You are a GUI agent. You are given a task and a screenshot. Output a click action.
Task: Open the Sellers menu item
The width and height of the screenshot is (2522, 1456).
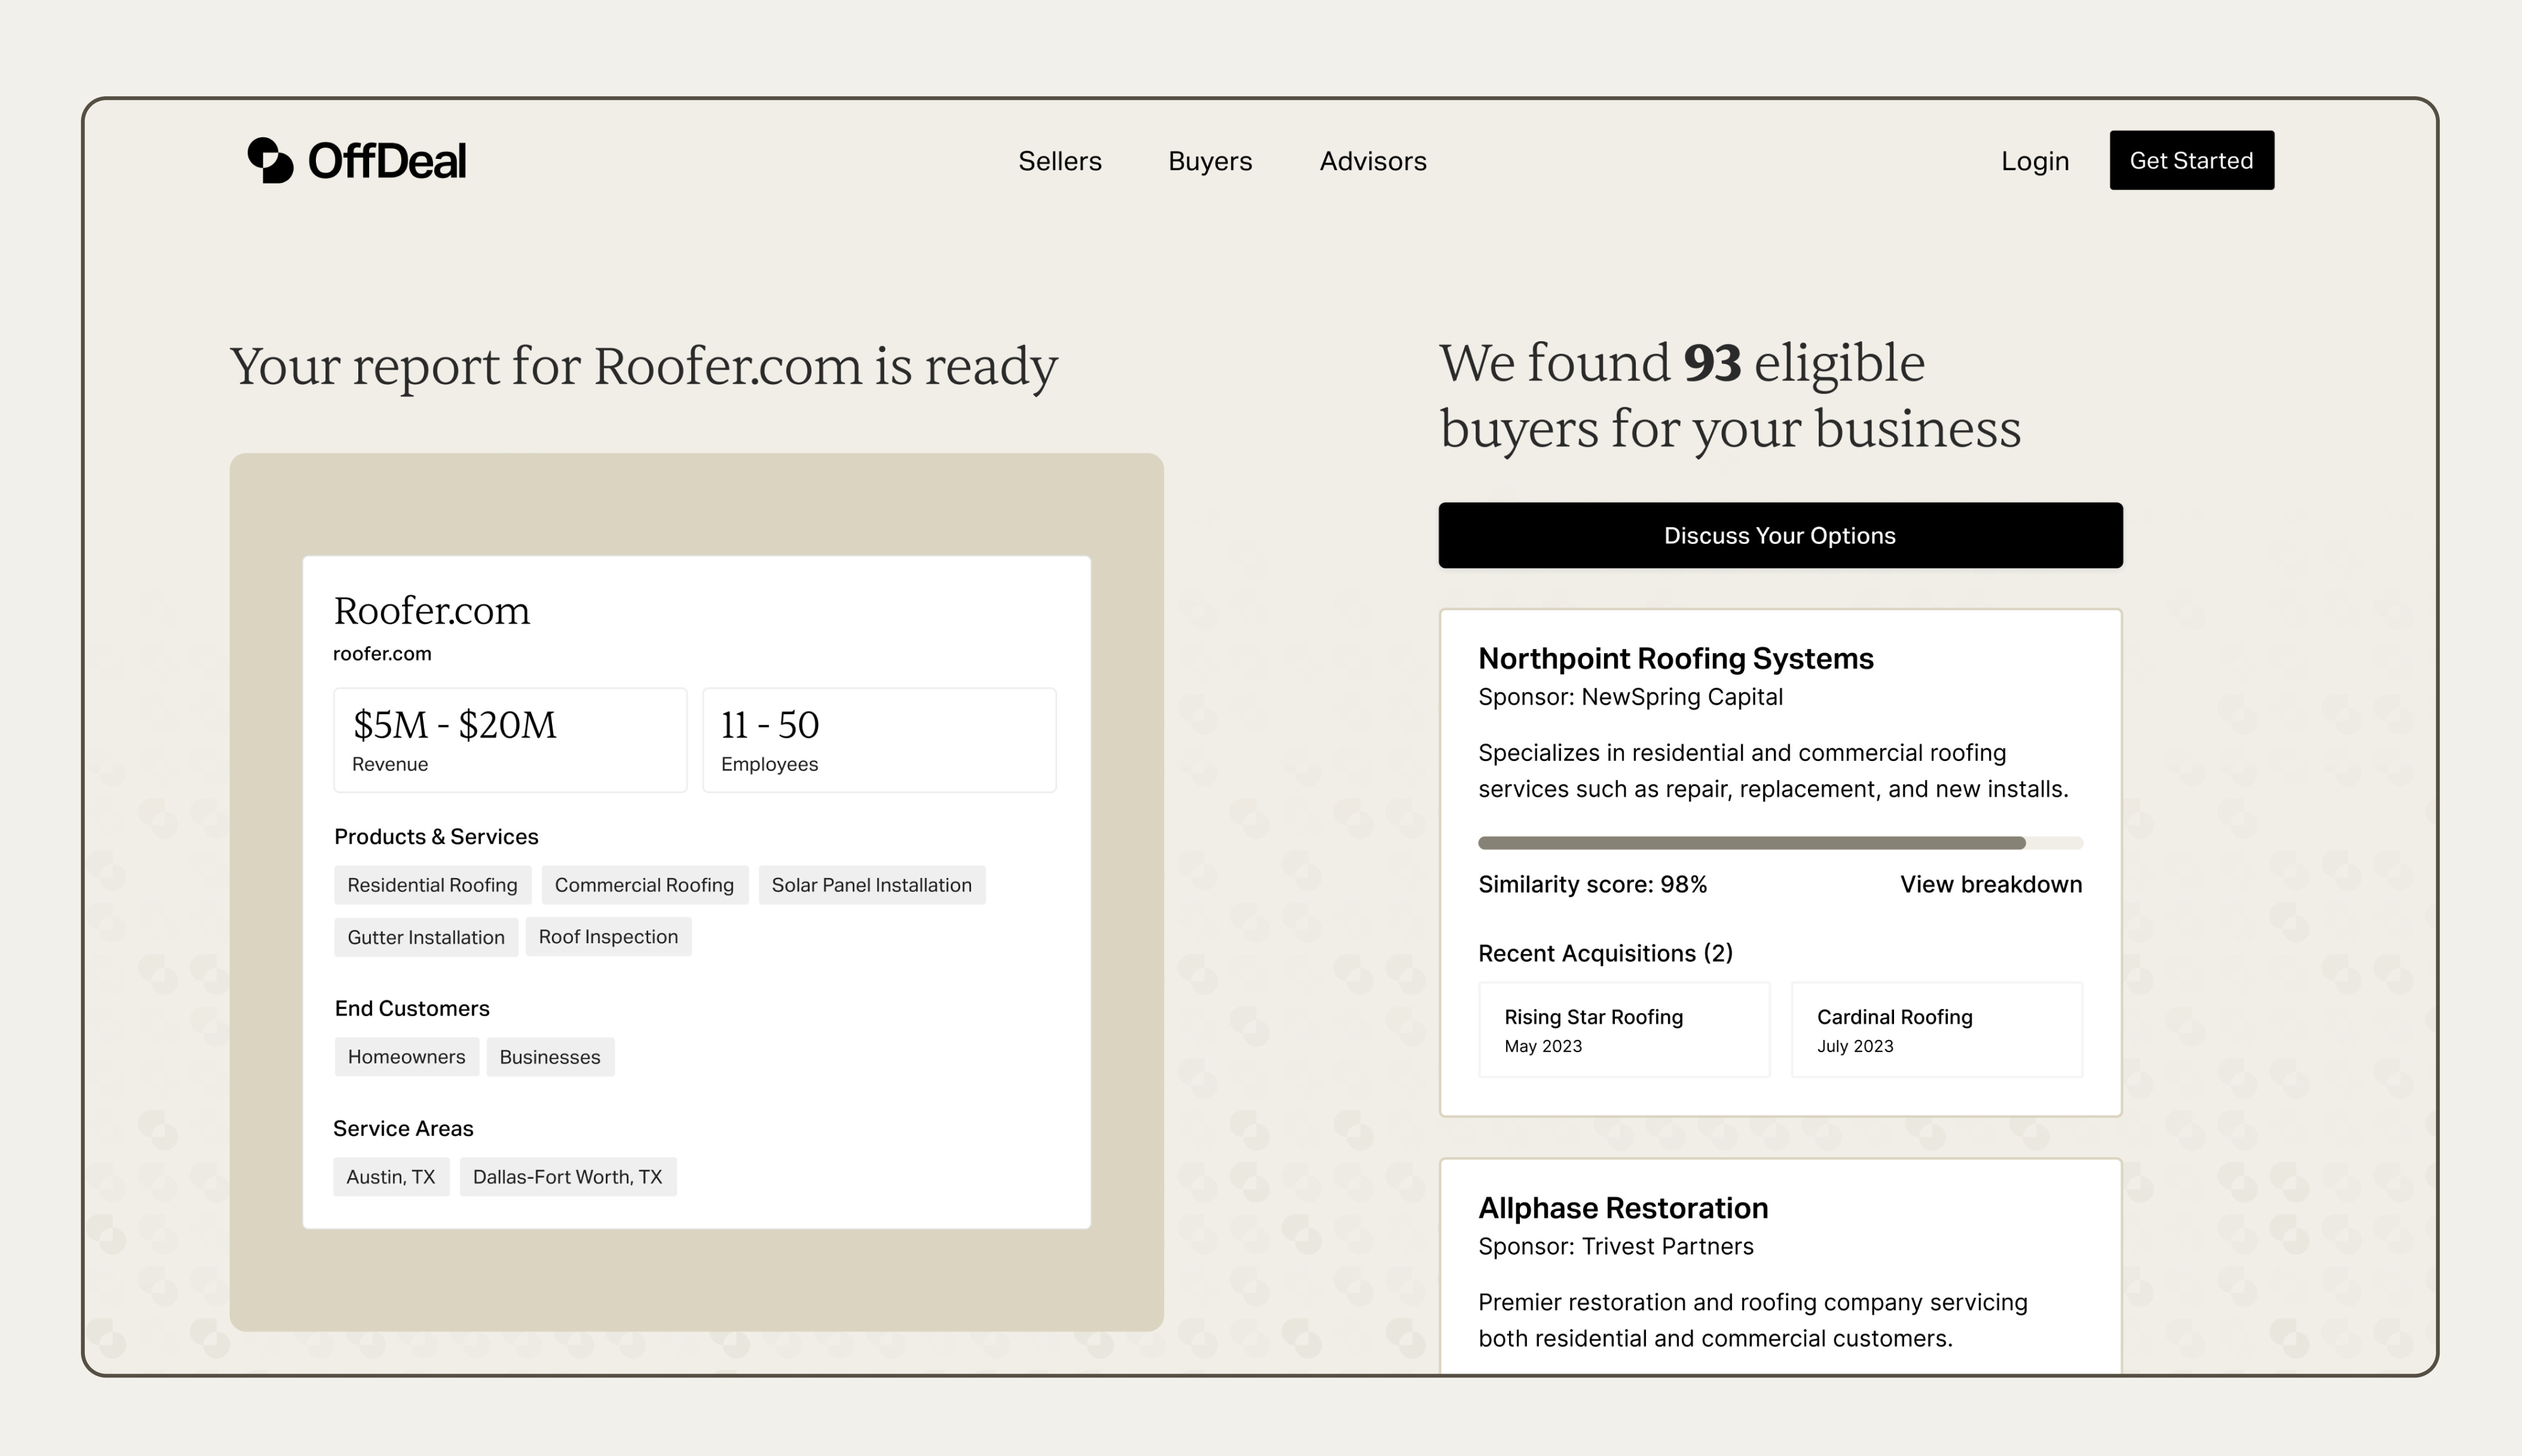coord(1060,161)
